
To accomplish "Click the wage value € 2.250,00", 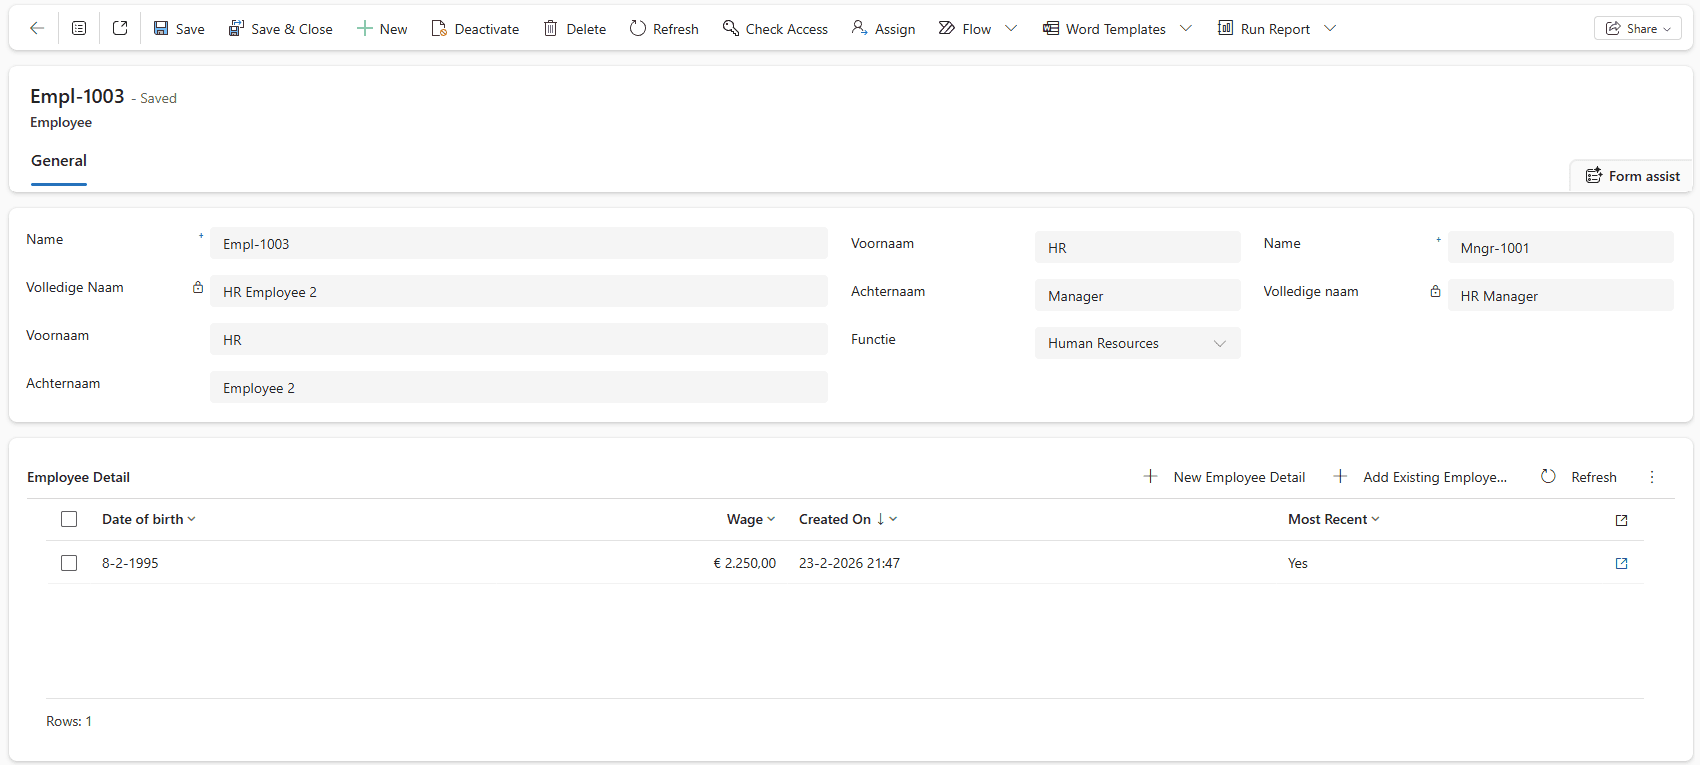I will pos(744,563).
